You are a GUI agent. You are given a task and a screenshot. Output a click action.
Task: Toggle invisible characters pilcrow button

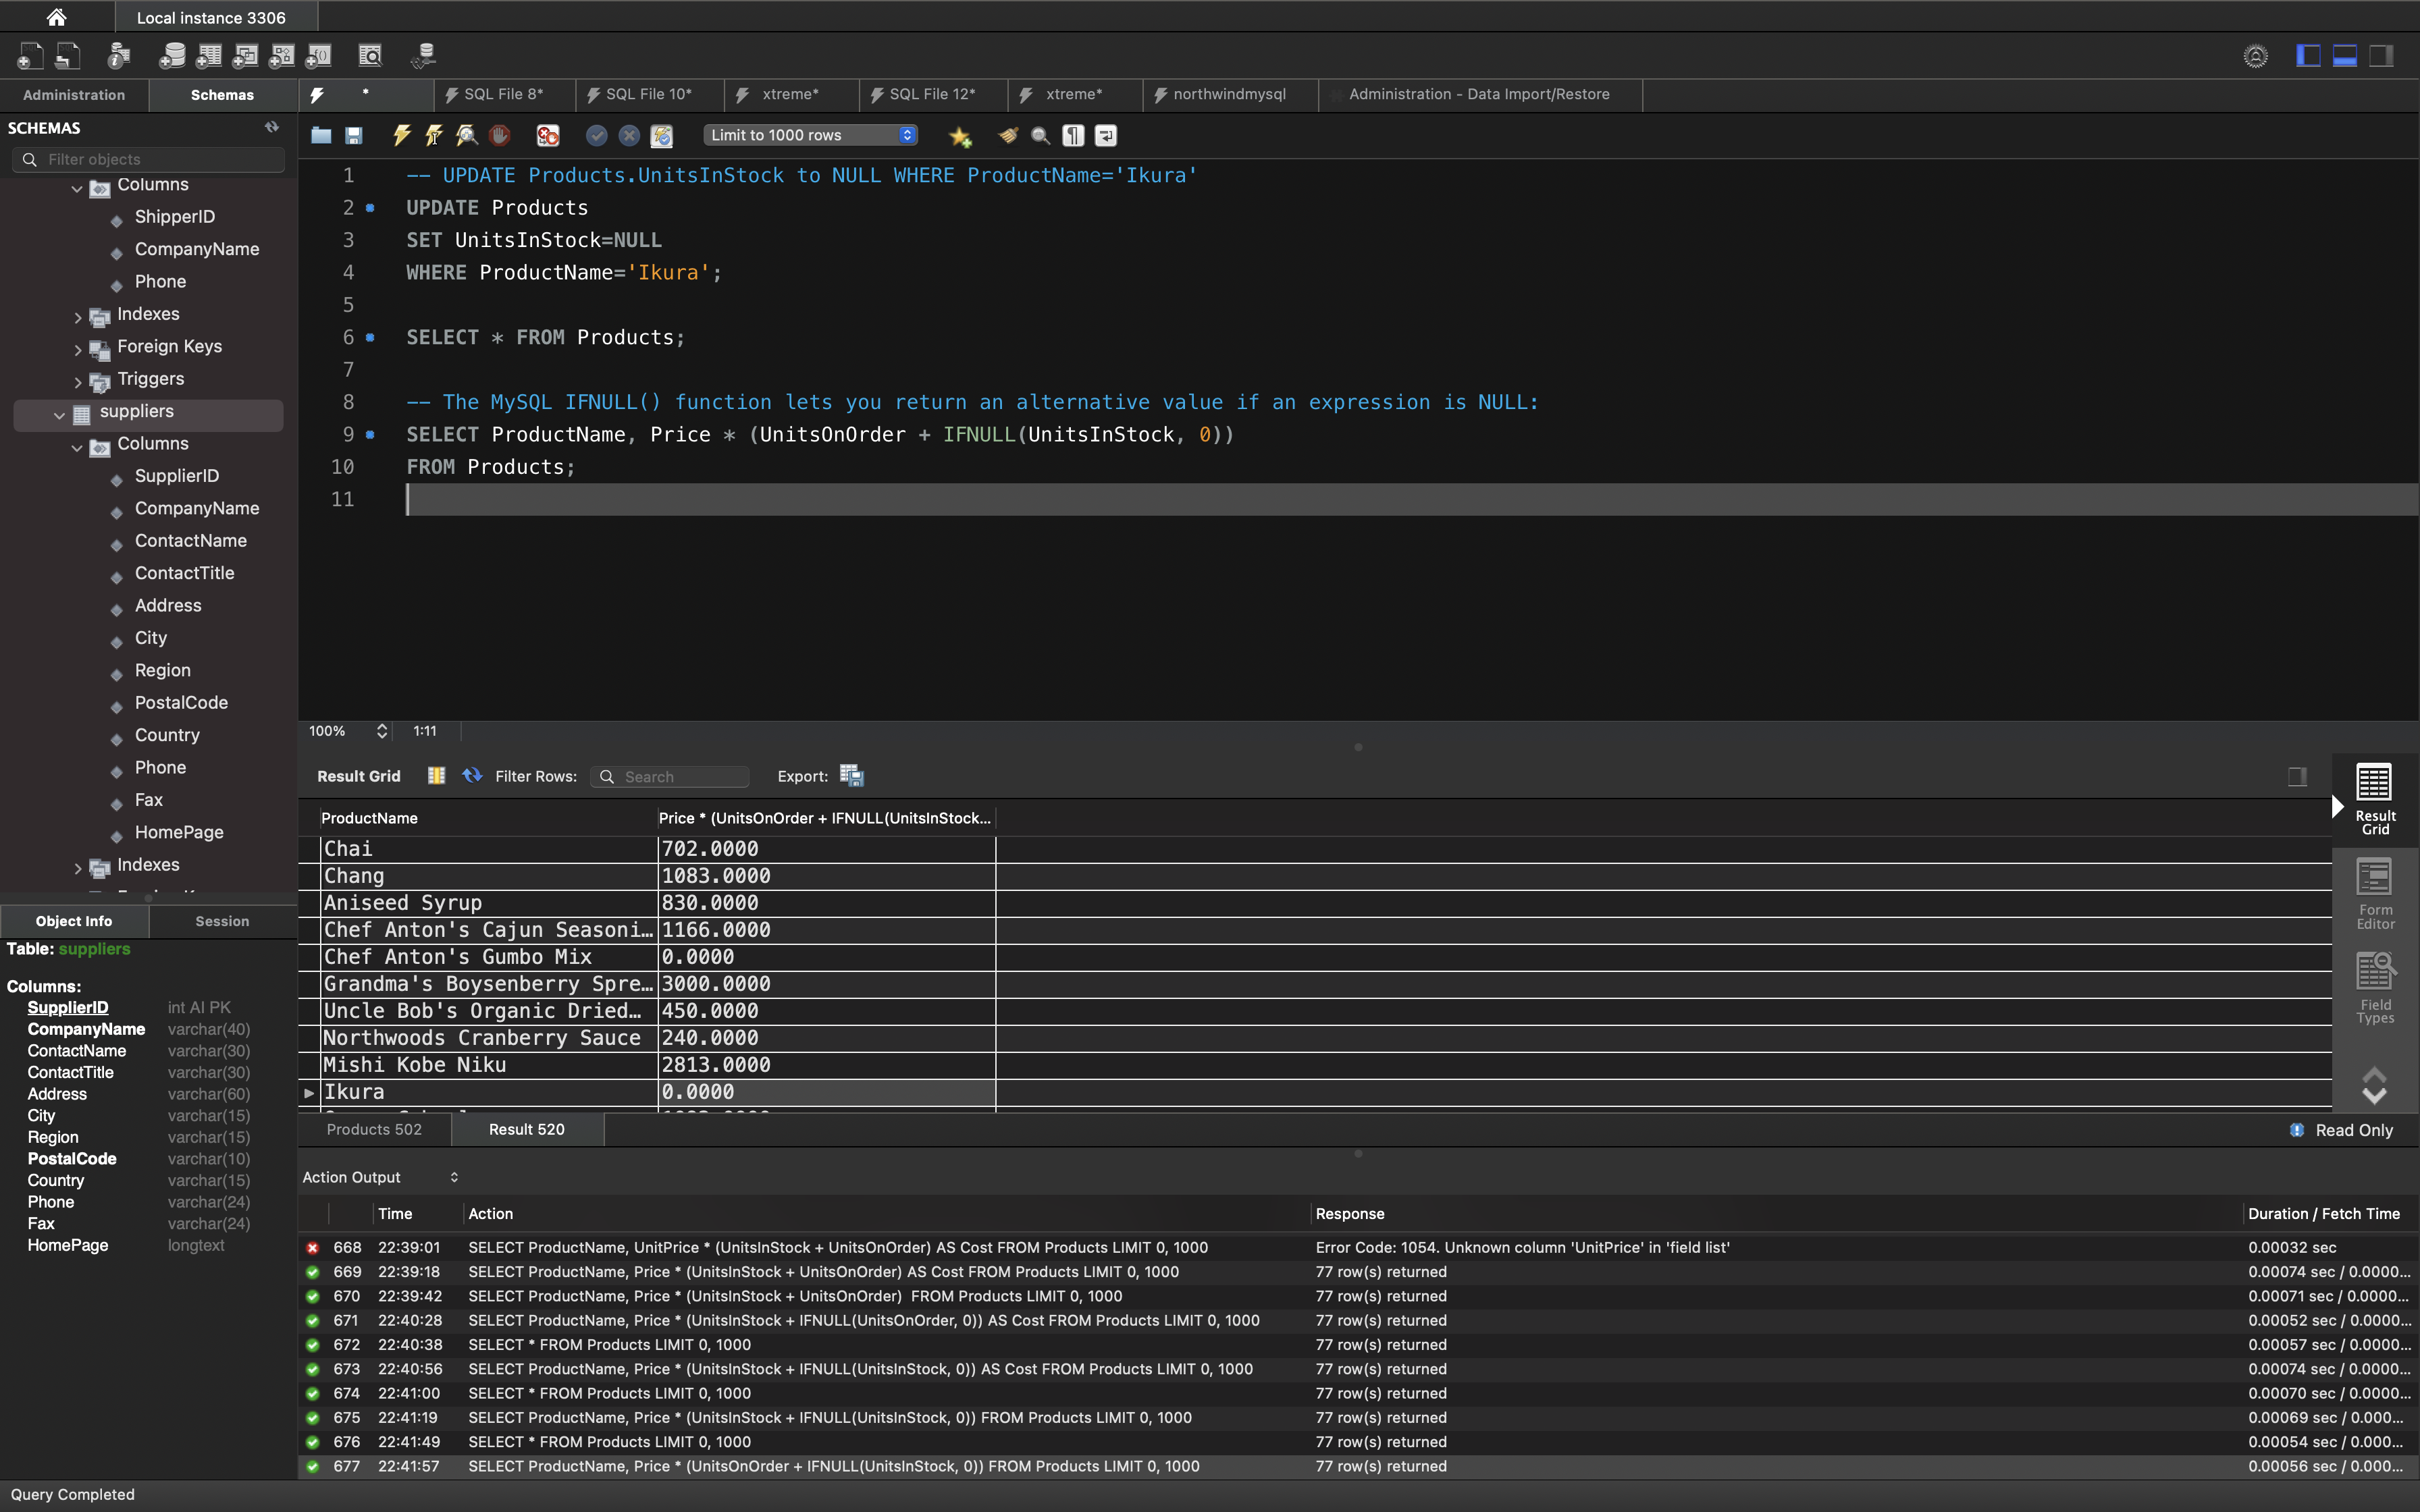tap(1073, 135)
